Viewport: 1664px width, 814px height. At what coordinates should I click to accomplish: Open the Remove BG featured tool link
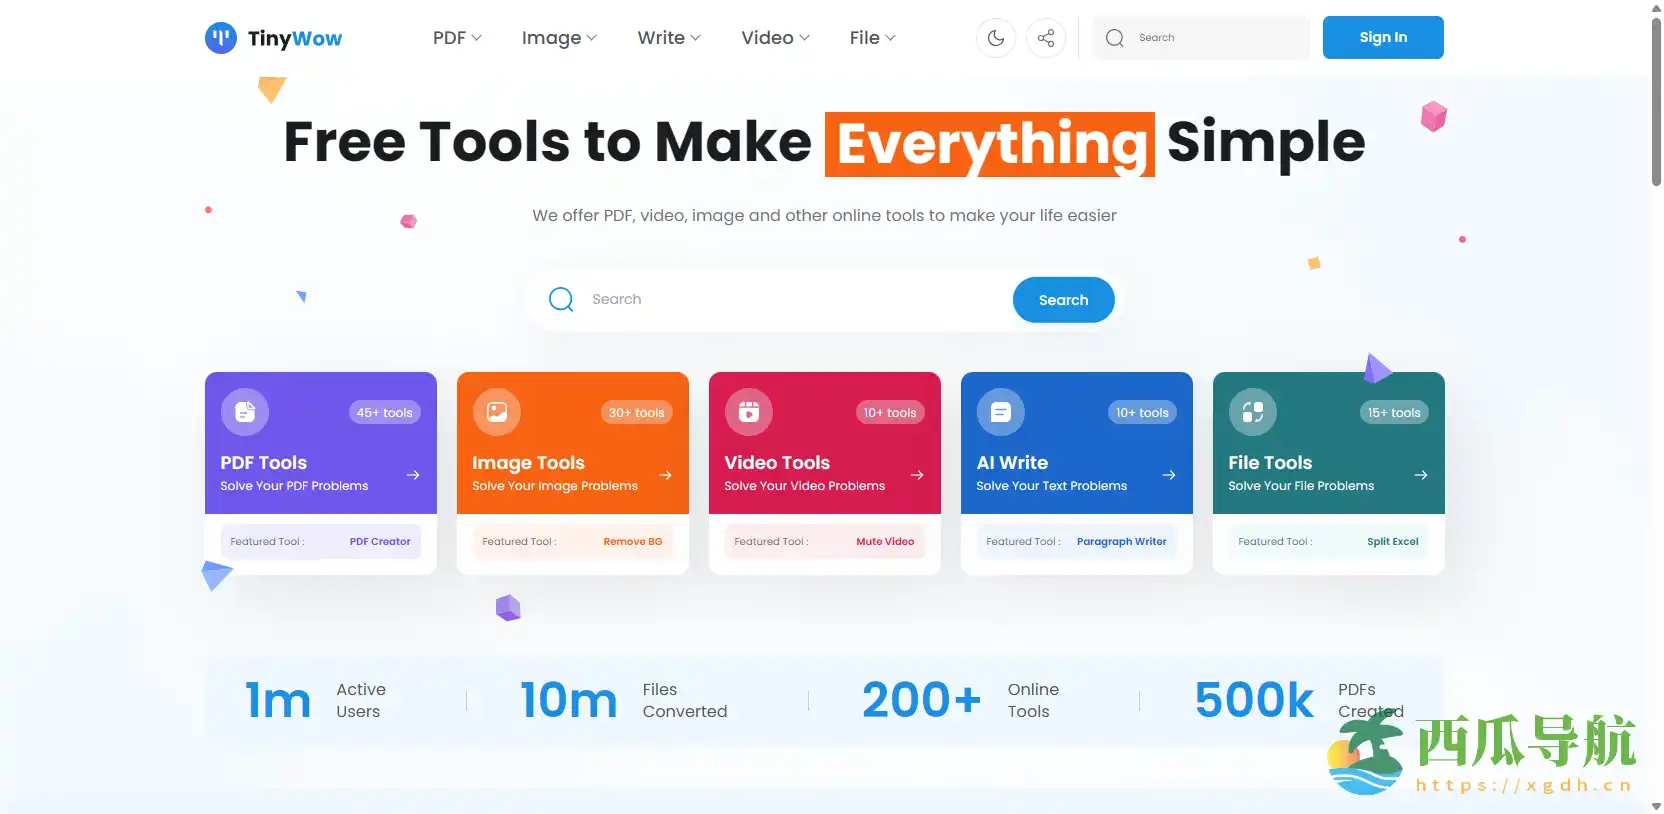pyautogui.click(x=632, y=542)
